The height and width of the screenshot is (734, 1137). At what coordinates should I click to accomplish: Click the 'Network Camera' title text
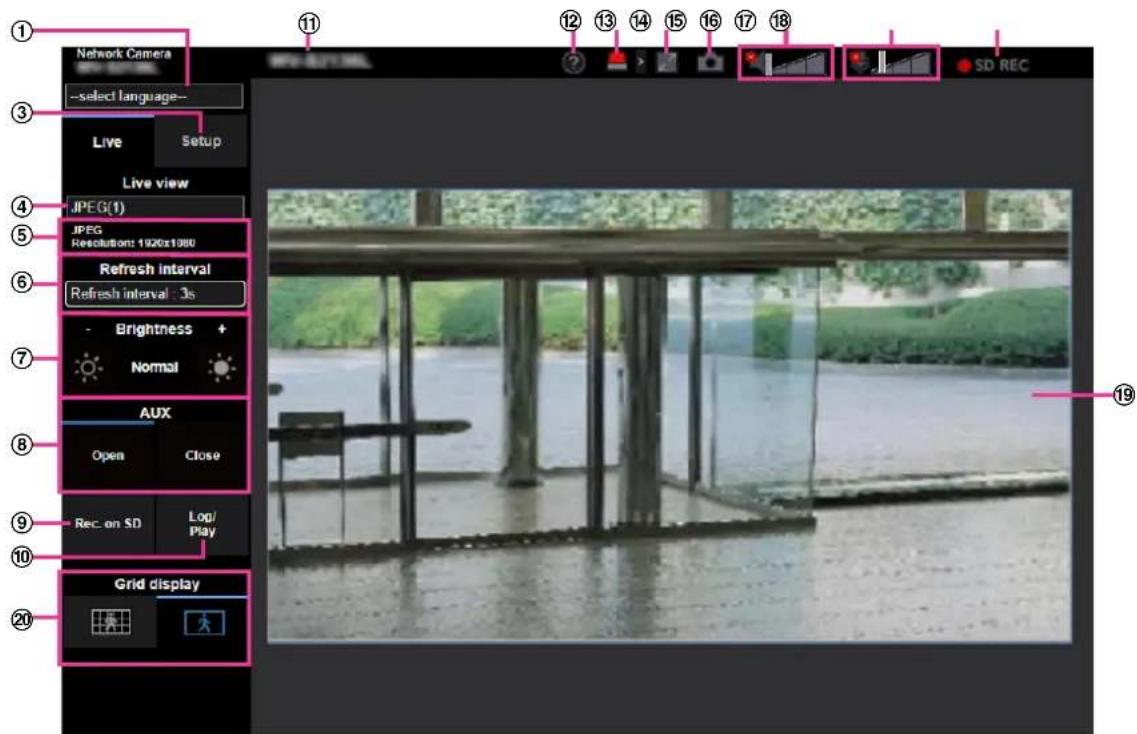coord(124,54)
